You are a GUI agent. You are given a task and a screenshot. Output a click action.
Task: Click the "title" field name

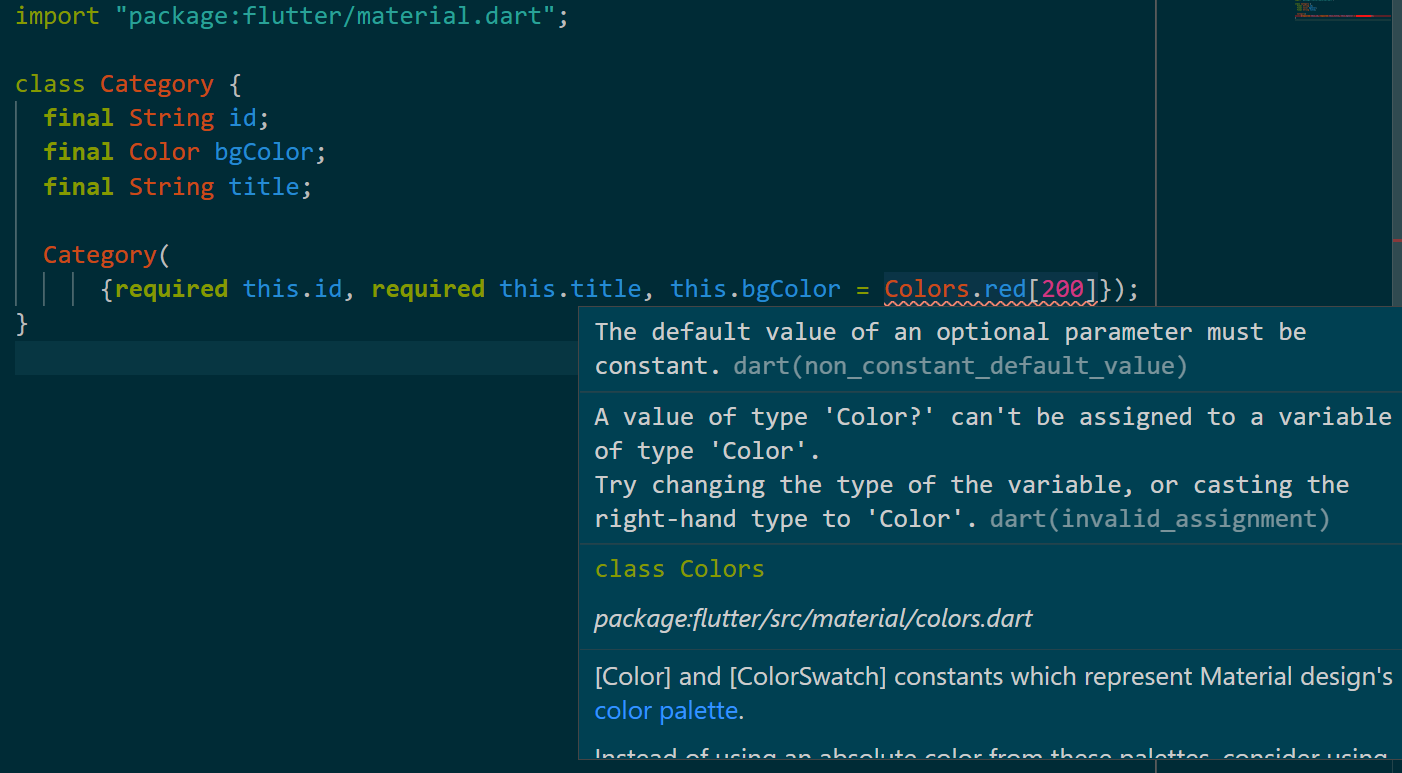[263, 187]
